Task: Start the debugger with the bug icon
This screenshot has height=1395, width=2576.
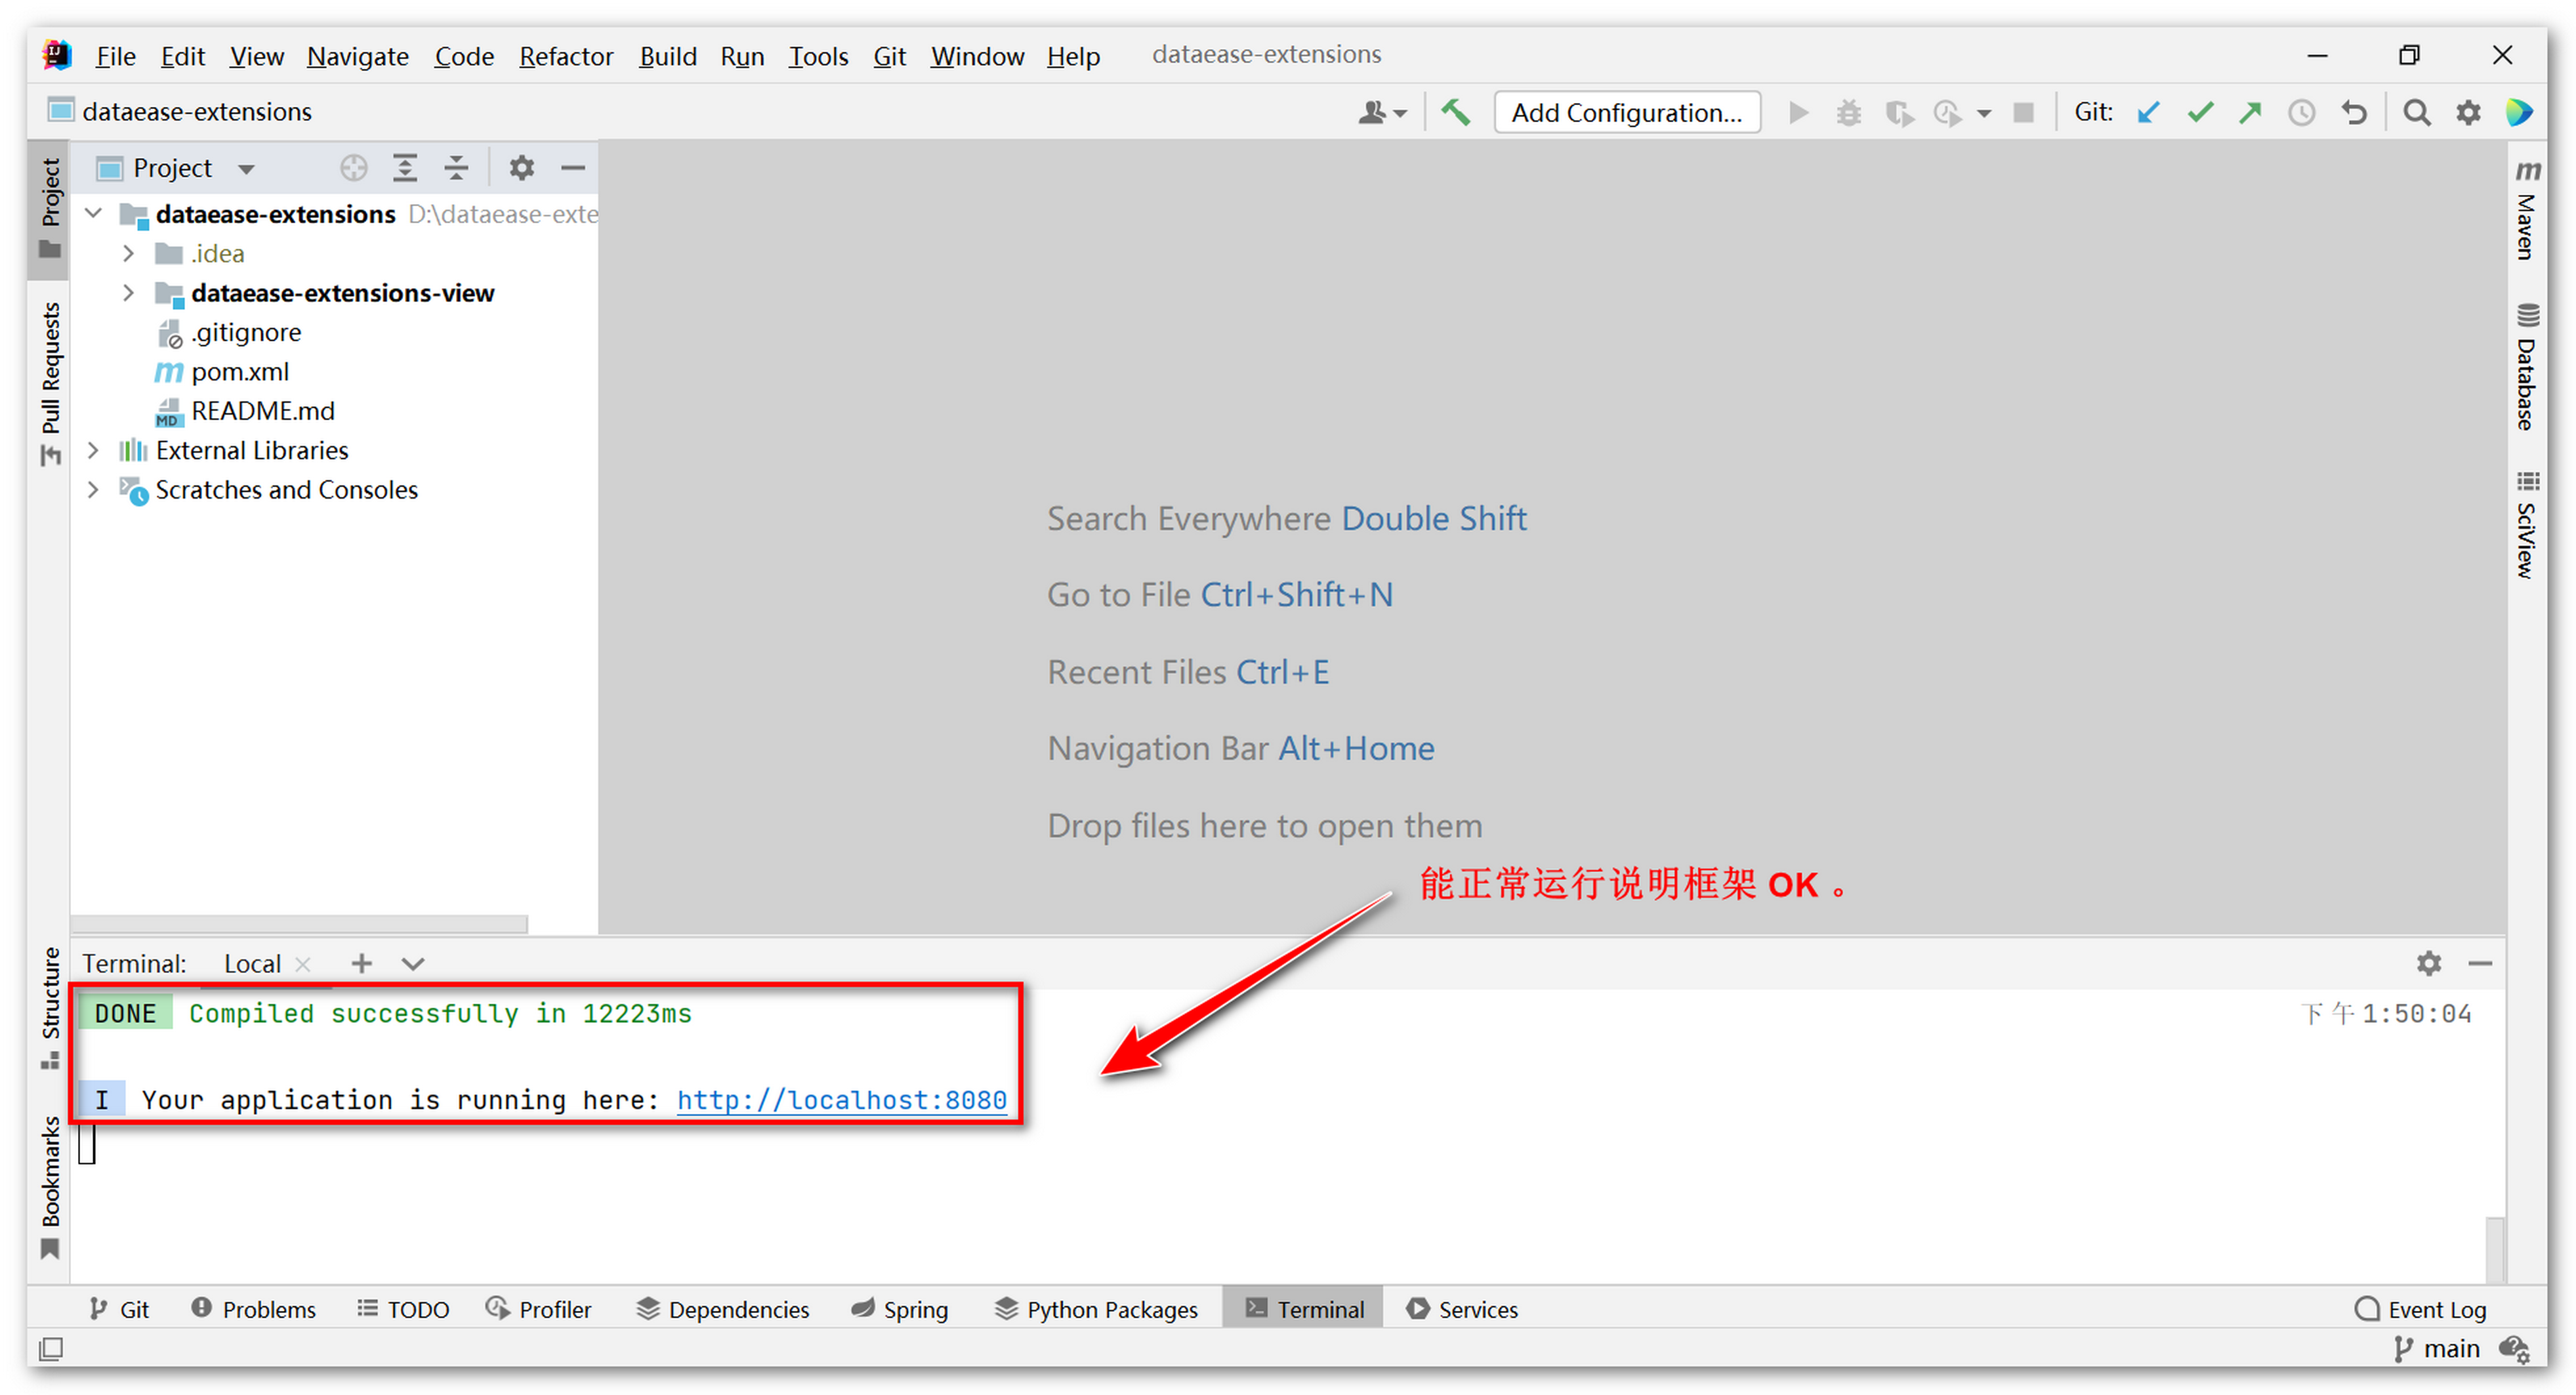Action: (1848, 112)
